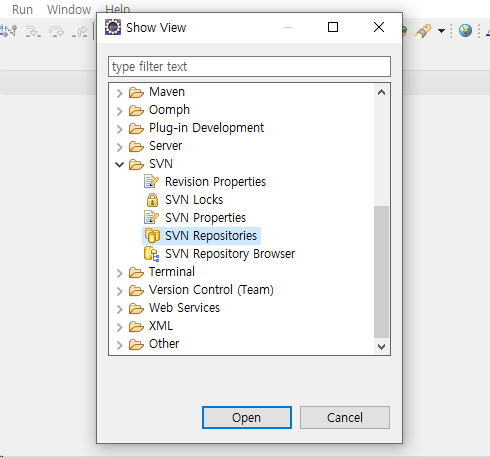This screenshot has height=457, width=490.
Task: Click the SVN Properties document icon
Action: pyautogui.click(x=151, y=218)
